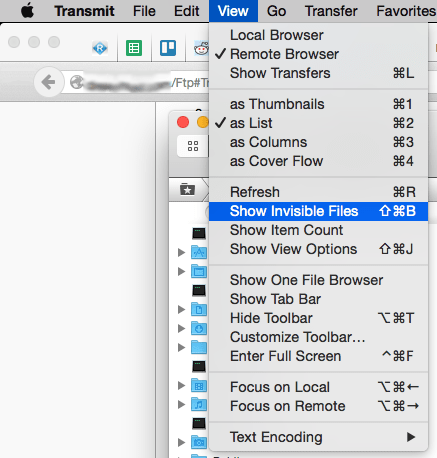This screenshot has height=458, width=437.
Task: Click the green spreadsheet favorite icon
Action: click(134, 48)
